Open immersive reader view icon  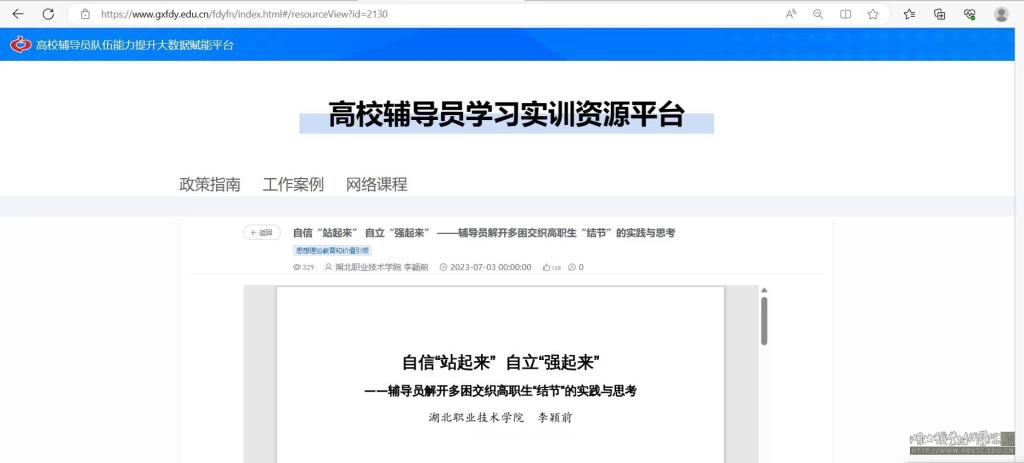click(x=845, y=14)
